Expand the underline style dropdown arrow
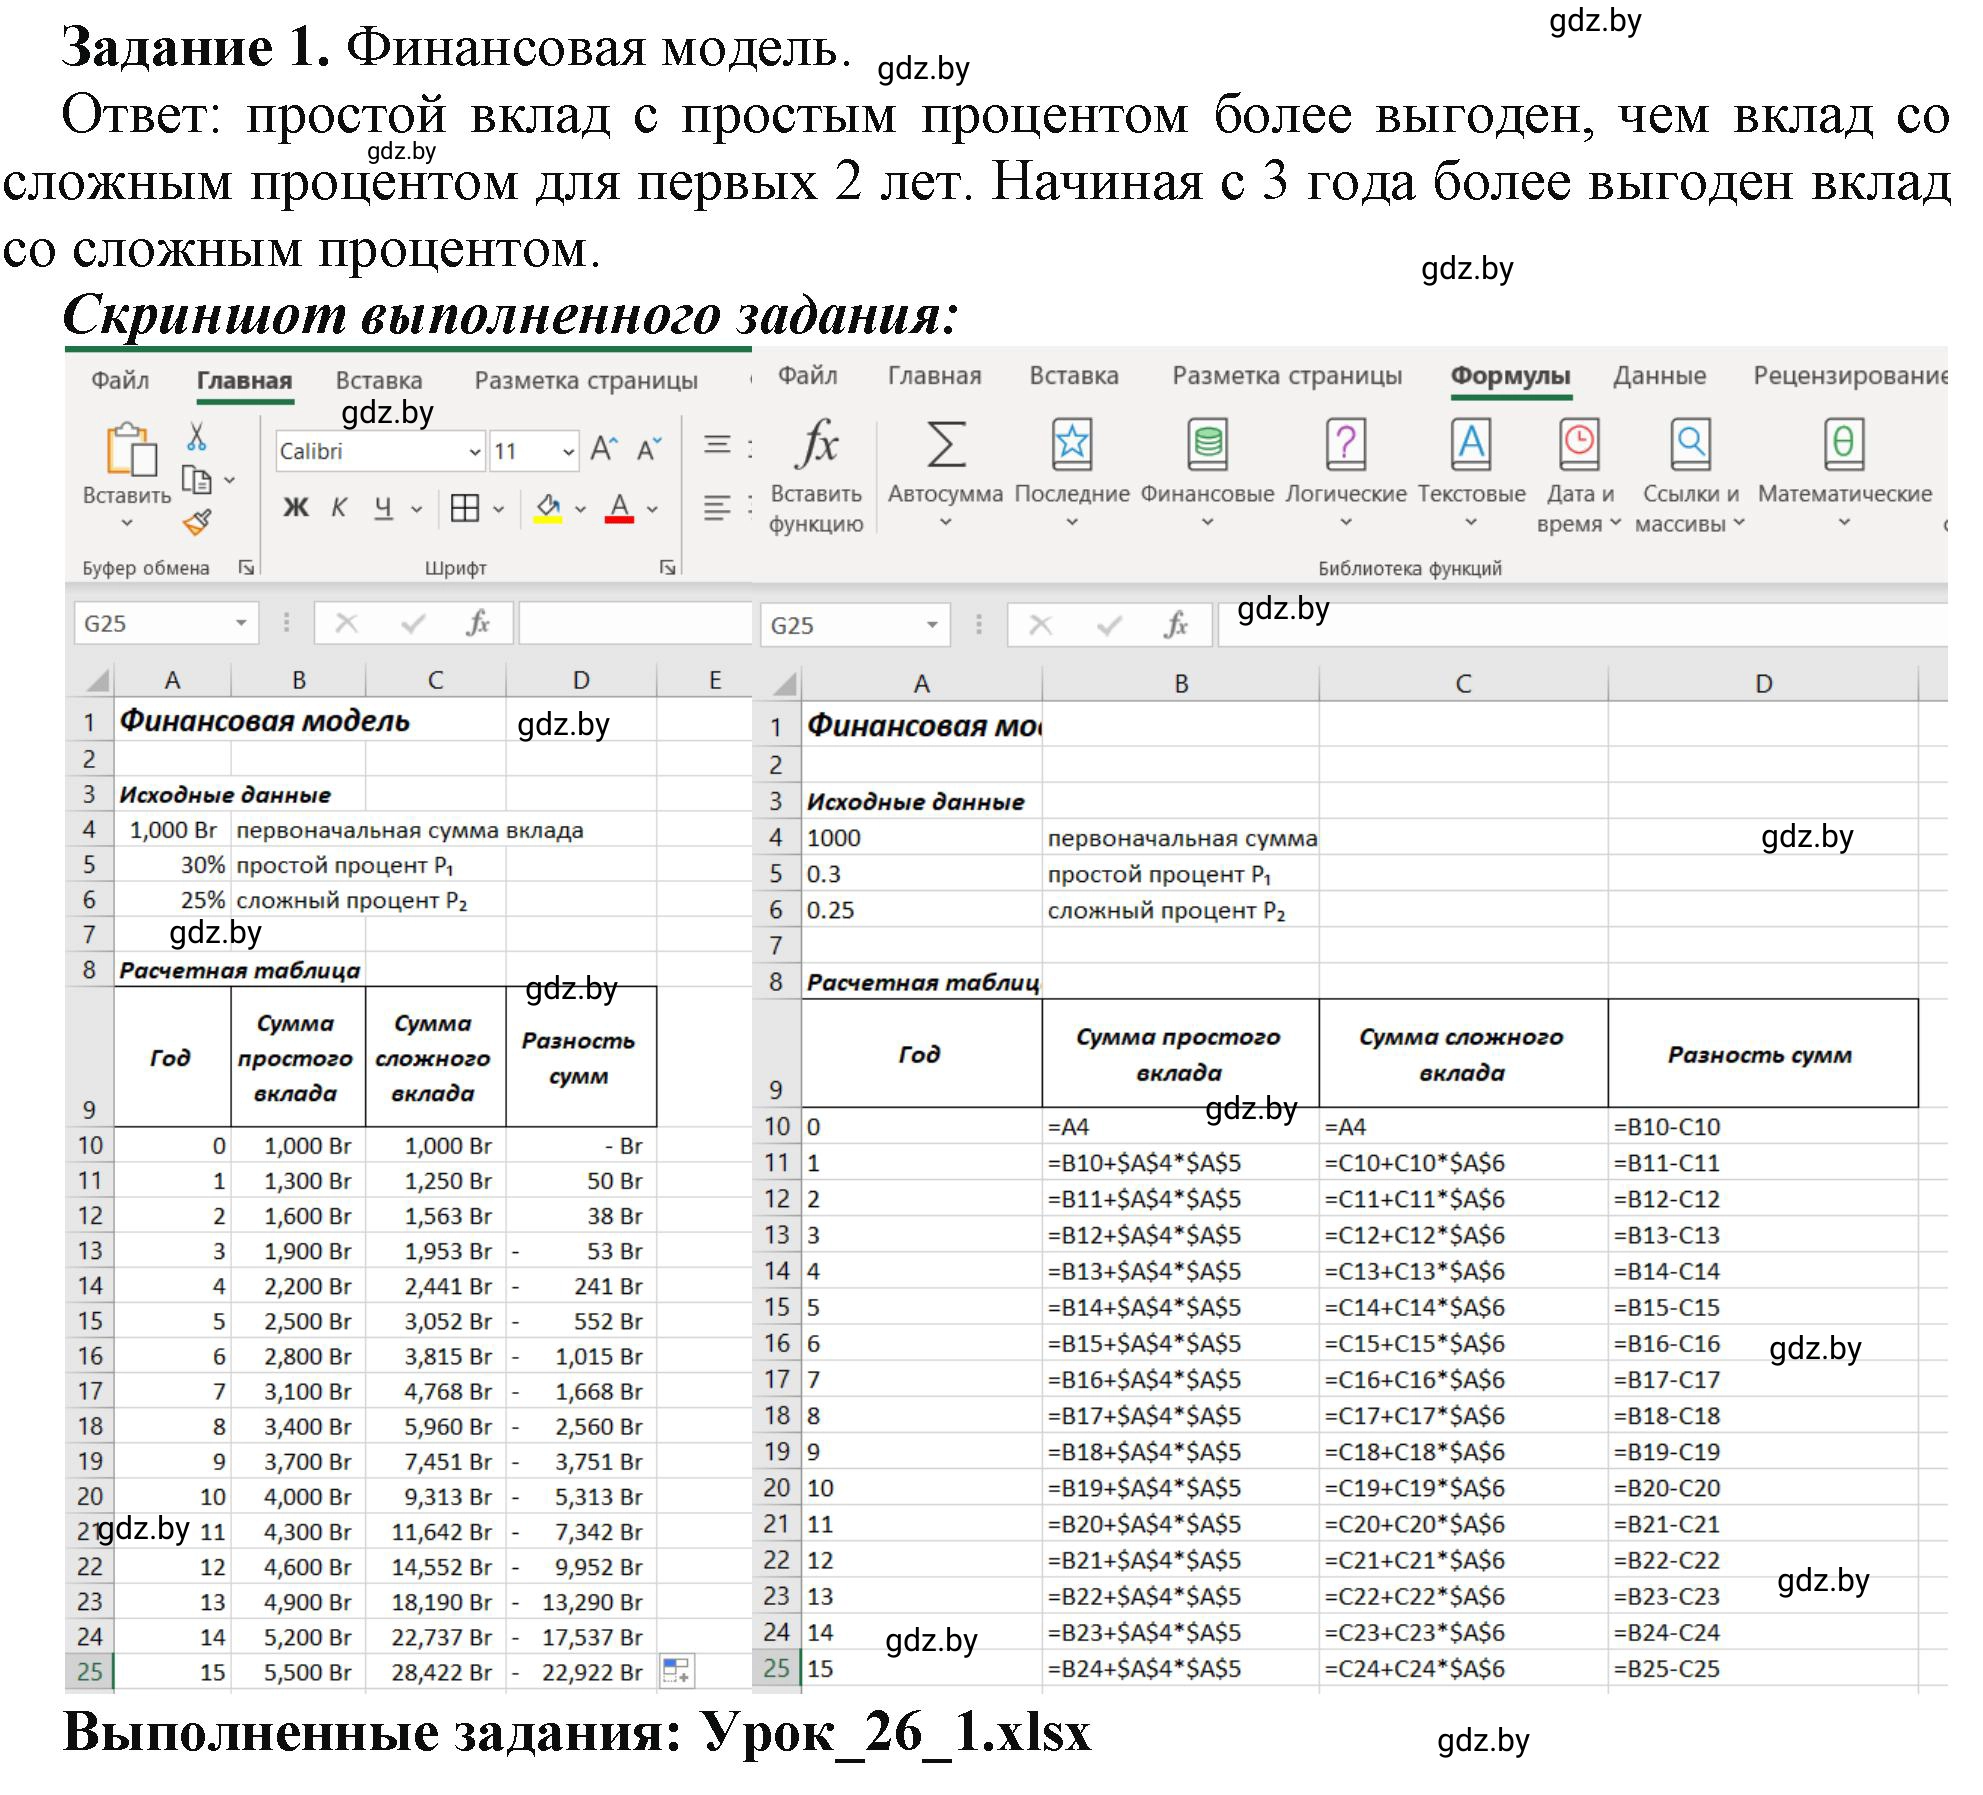The height and width of the screenshot is (1795, 1983). click(416, 509)
